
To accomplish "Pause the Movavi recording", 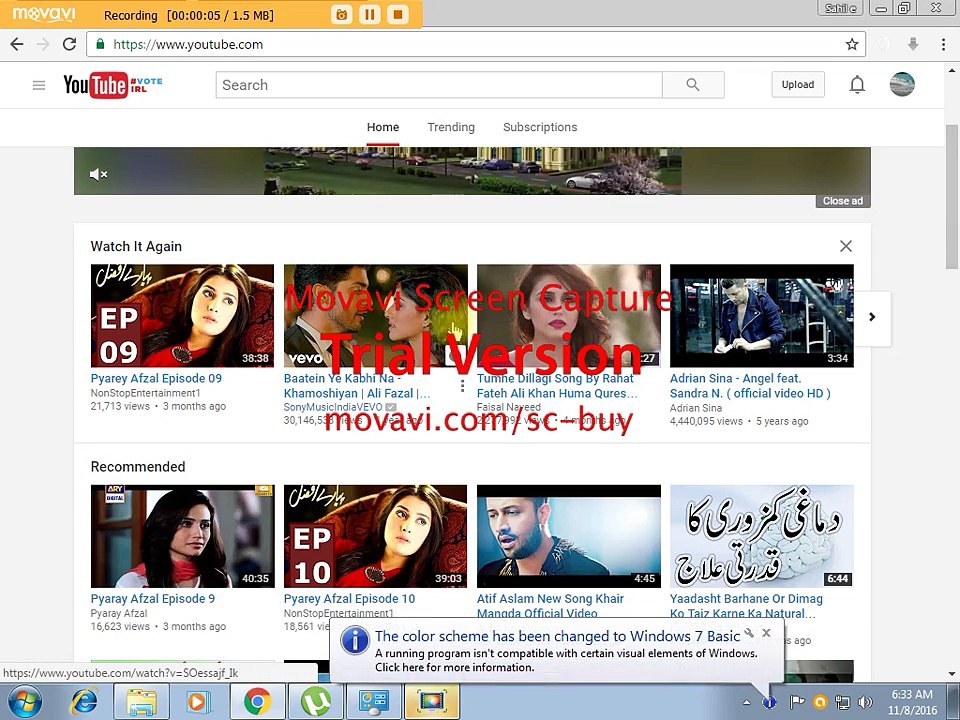I will pyautogui.click(x=370, y=15).
